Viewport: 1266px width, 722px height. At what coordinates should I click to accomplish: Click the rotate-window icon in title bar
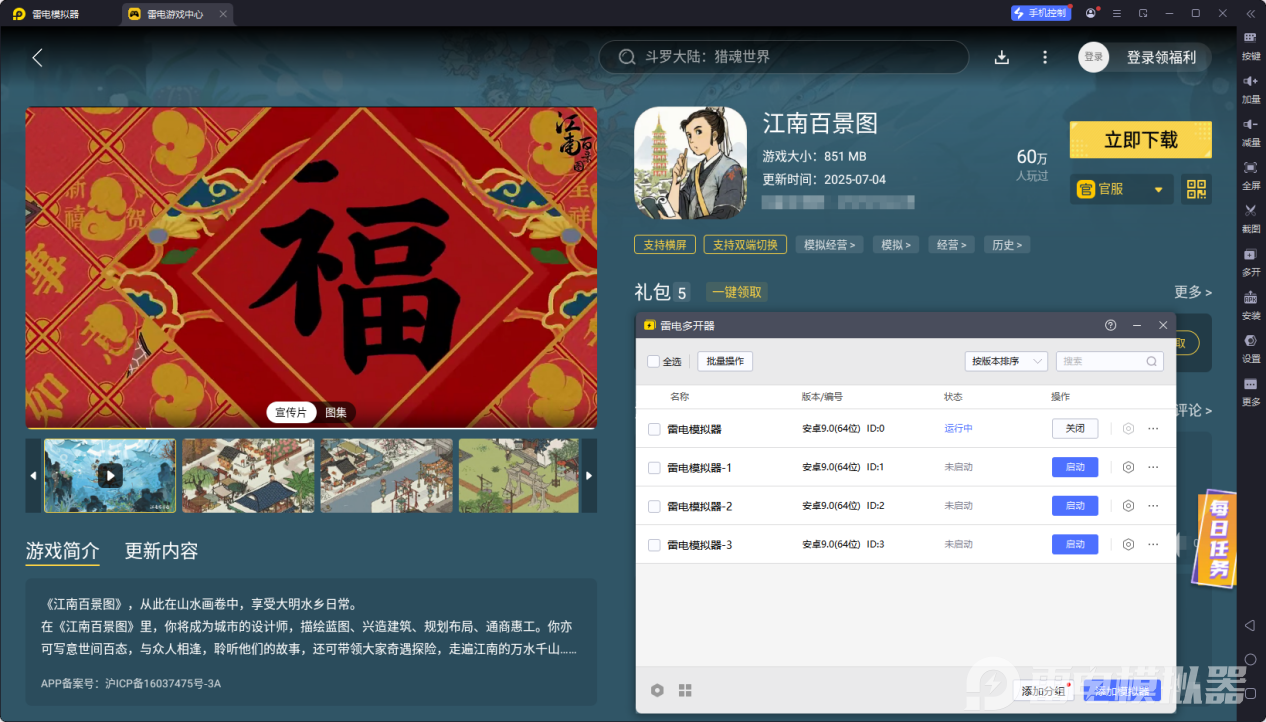(x=1143, y=13)
